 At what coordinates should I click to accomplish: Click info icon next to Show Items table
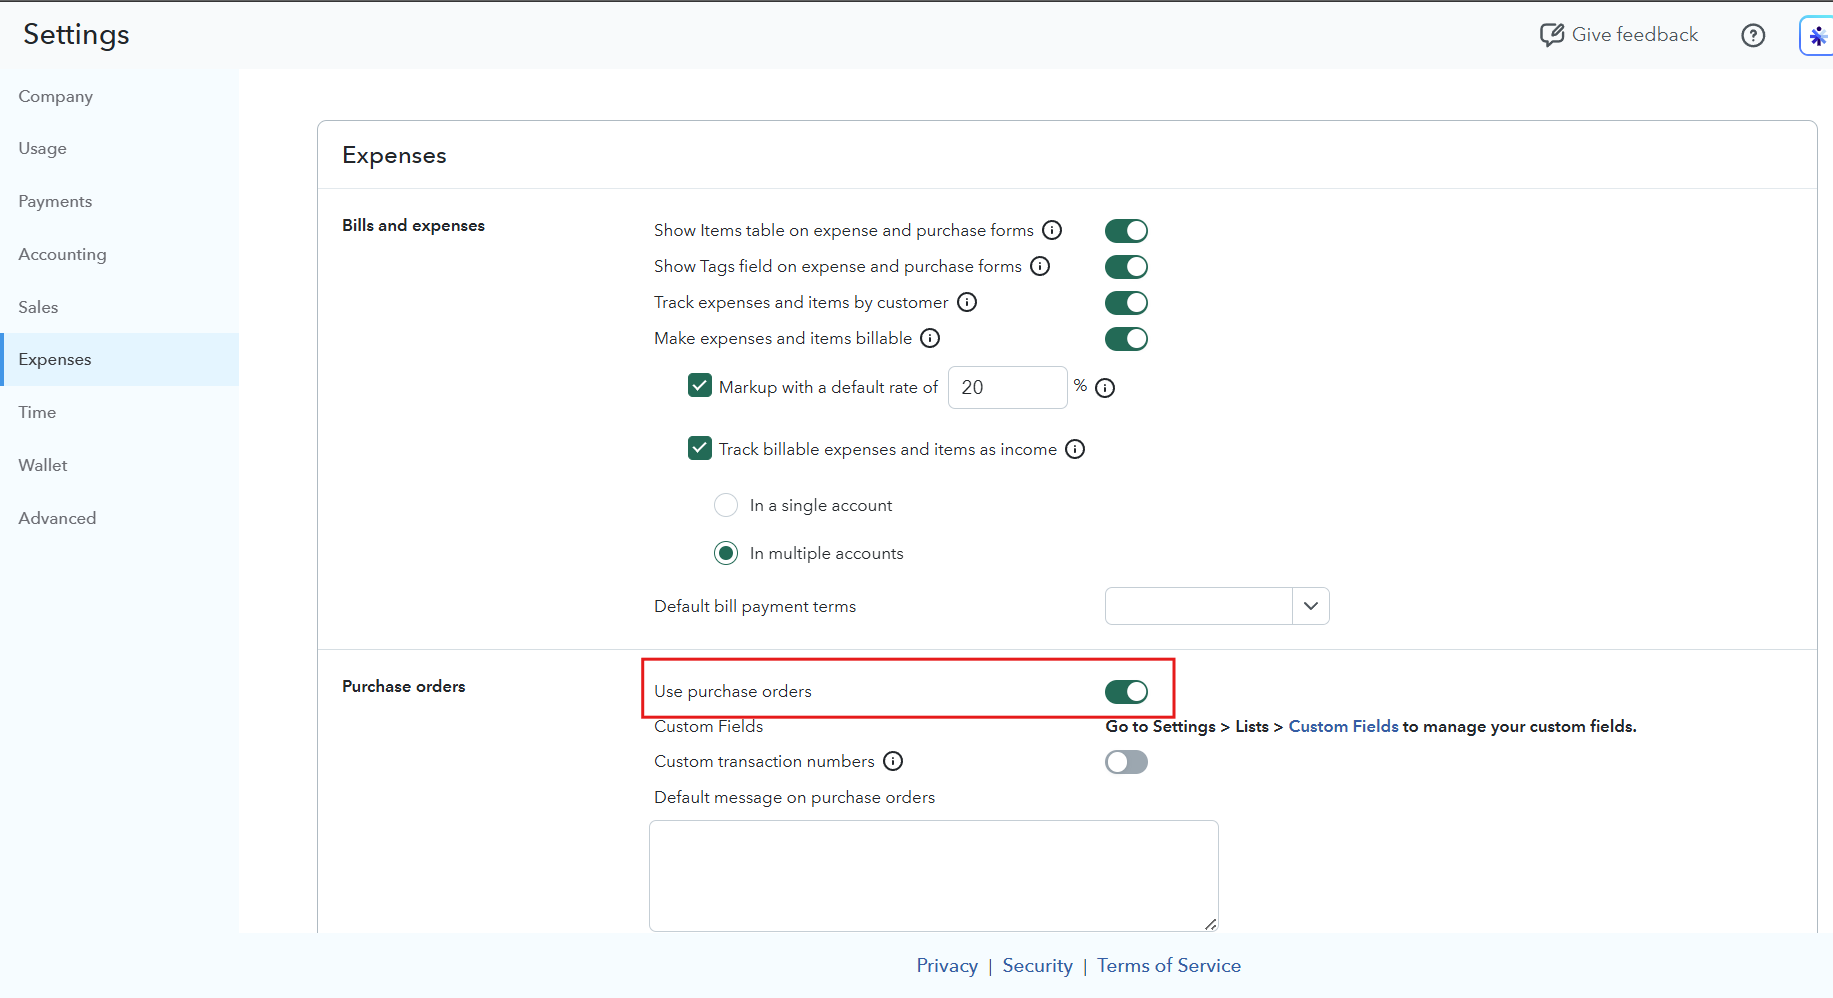[x=1052, y=230]
